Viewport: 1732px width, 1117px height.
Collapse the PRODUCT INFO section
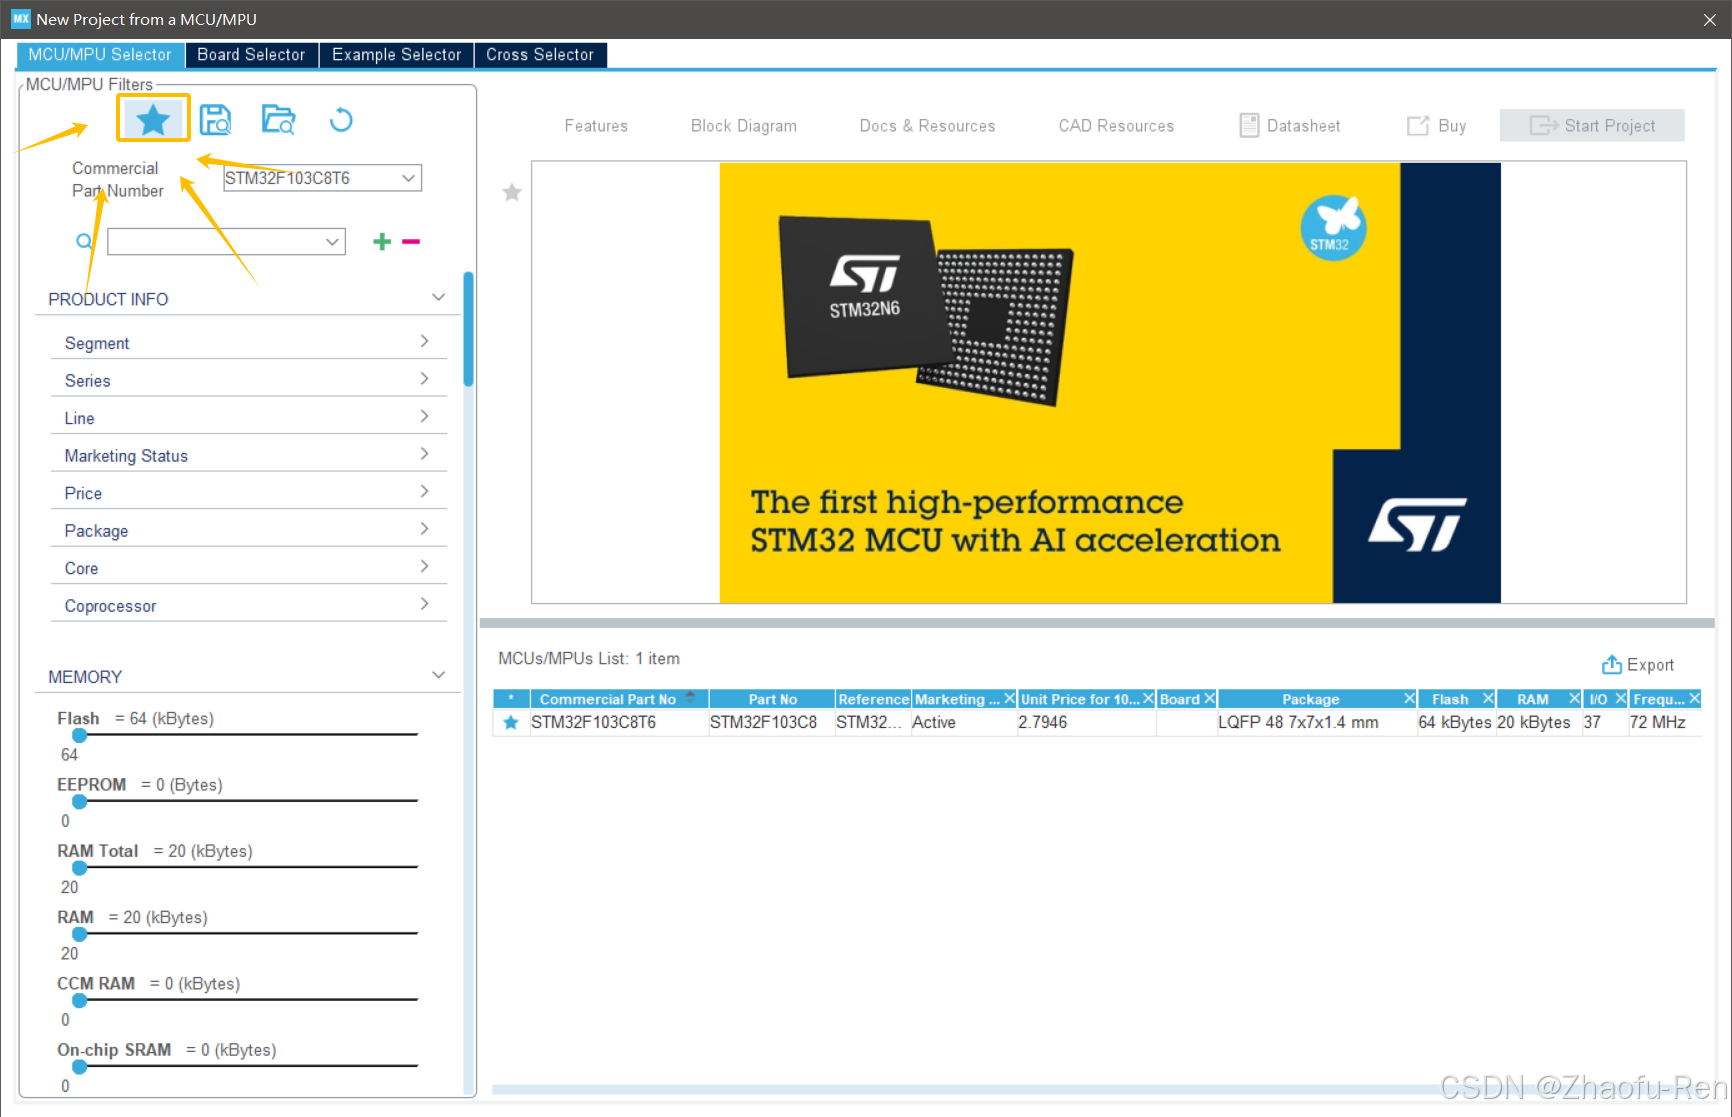[x=438, y=298]
